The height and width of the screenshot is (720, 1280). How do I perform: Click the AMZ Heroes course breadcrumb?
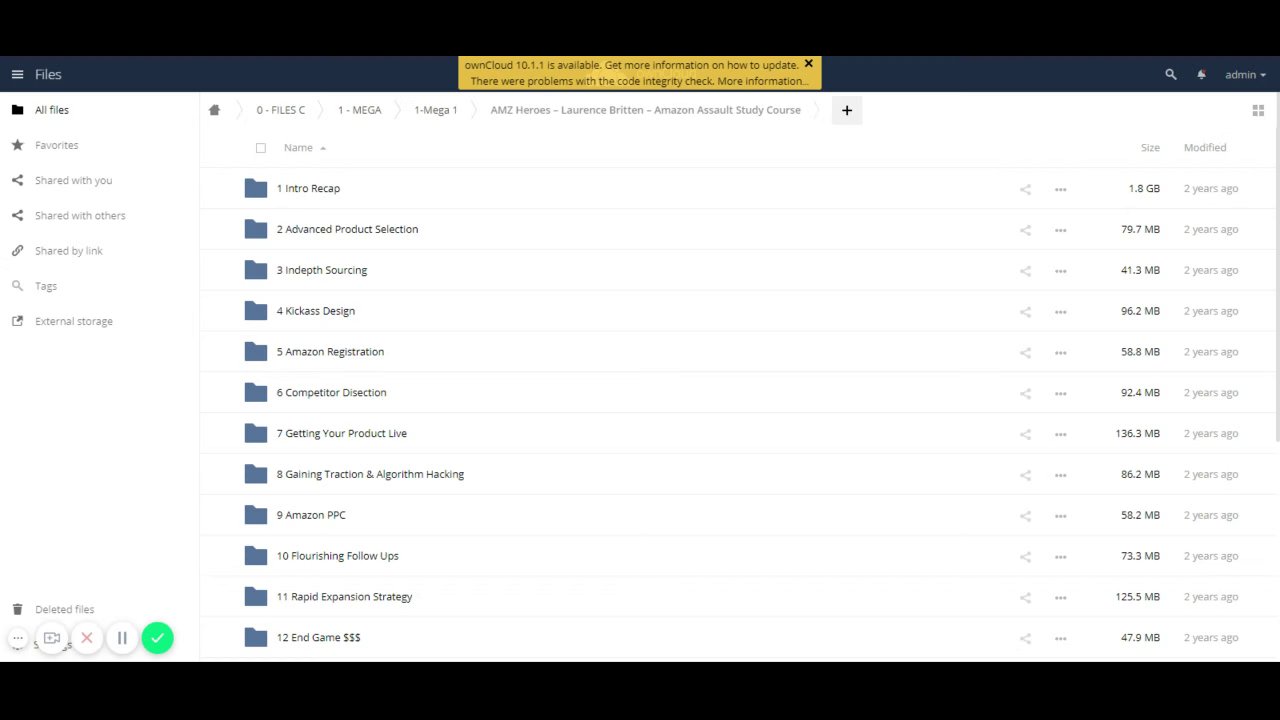tap(645, 110)
